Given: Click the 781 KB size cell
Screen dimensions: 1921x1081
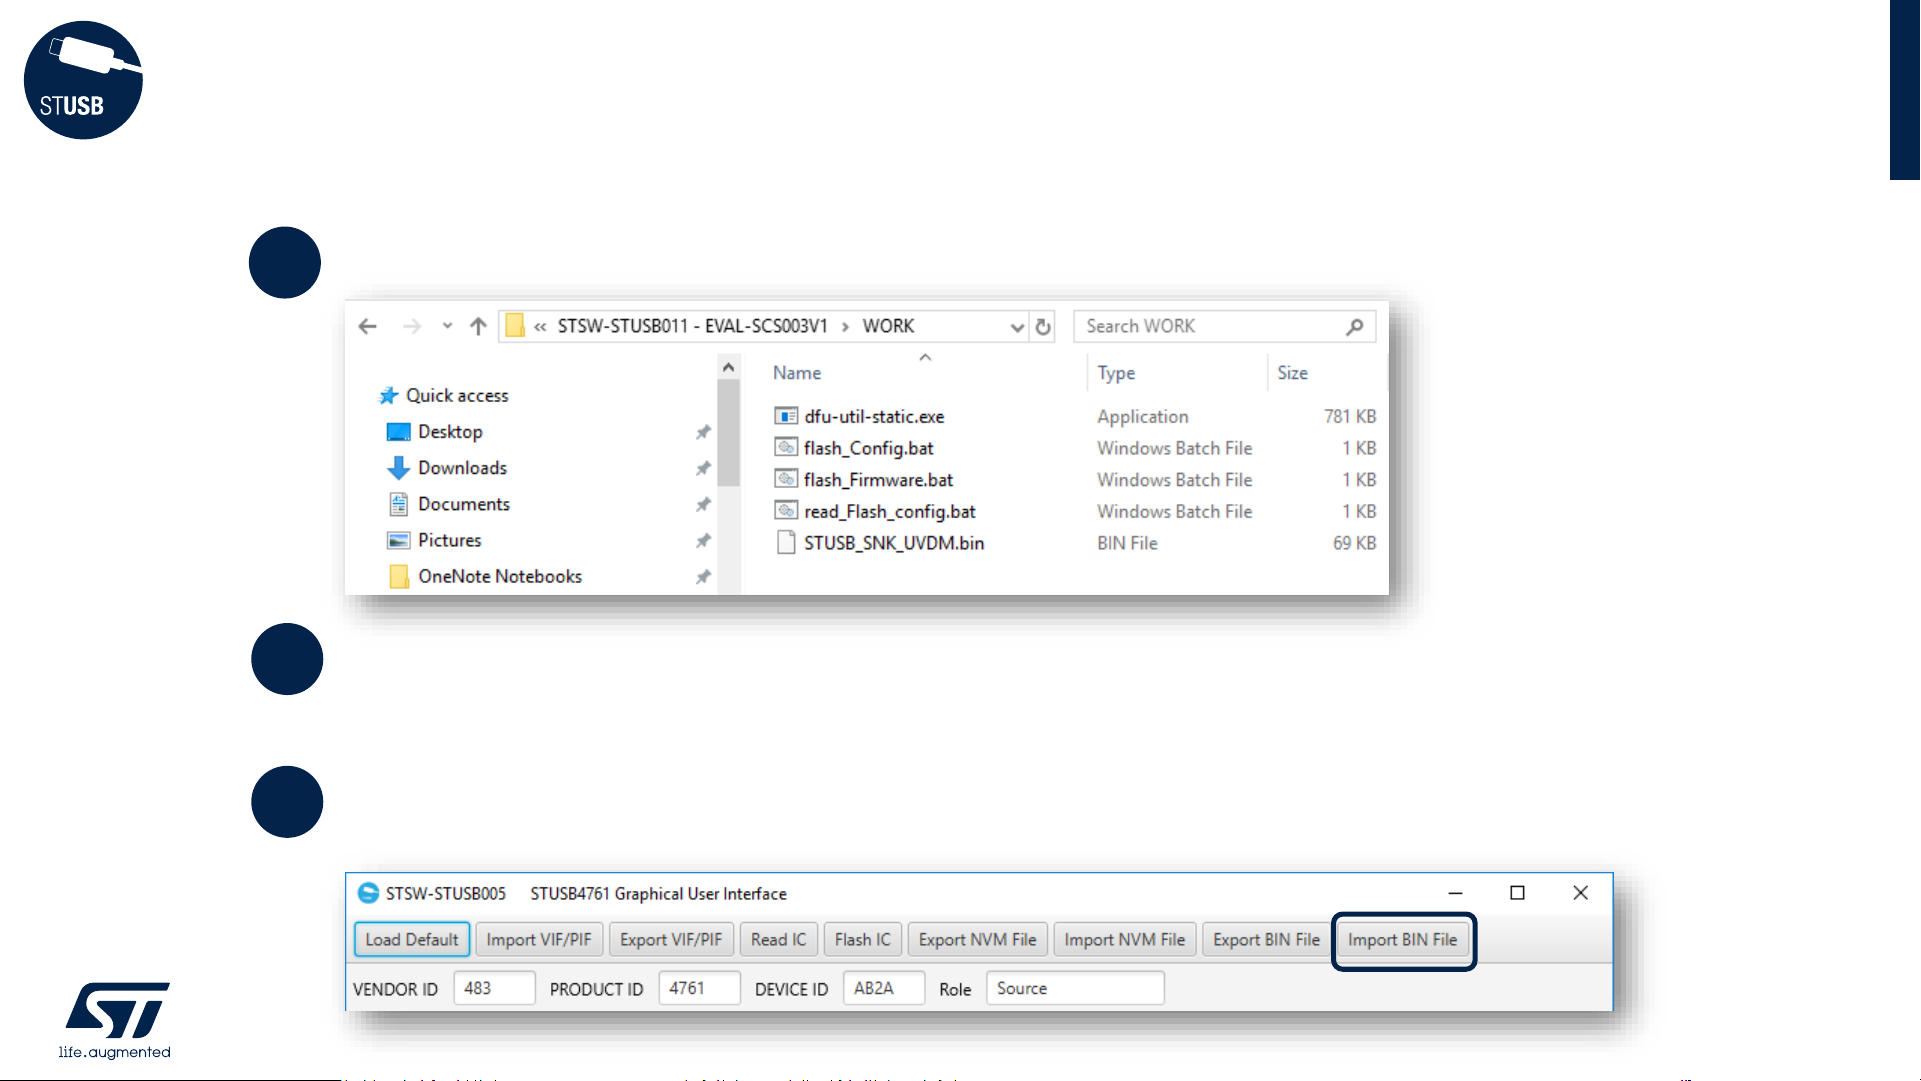Looking at the screenshot, I should [1350, 416].
